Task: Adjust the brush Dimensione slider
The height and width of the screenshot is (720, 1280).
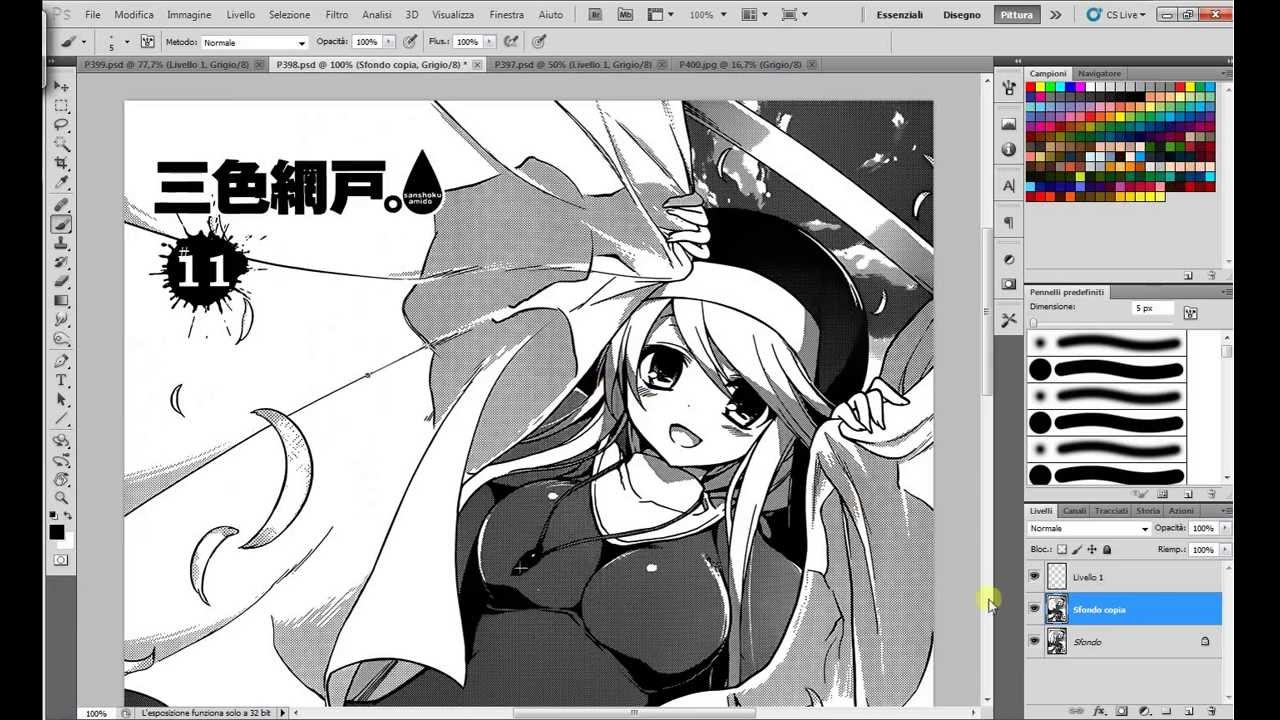Action: [x=1033, y=323]
